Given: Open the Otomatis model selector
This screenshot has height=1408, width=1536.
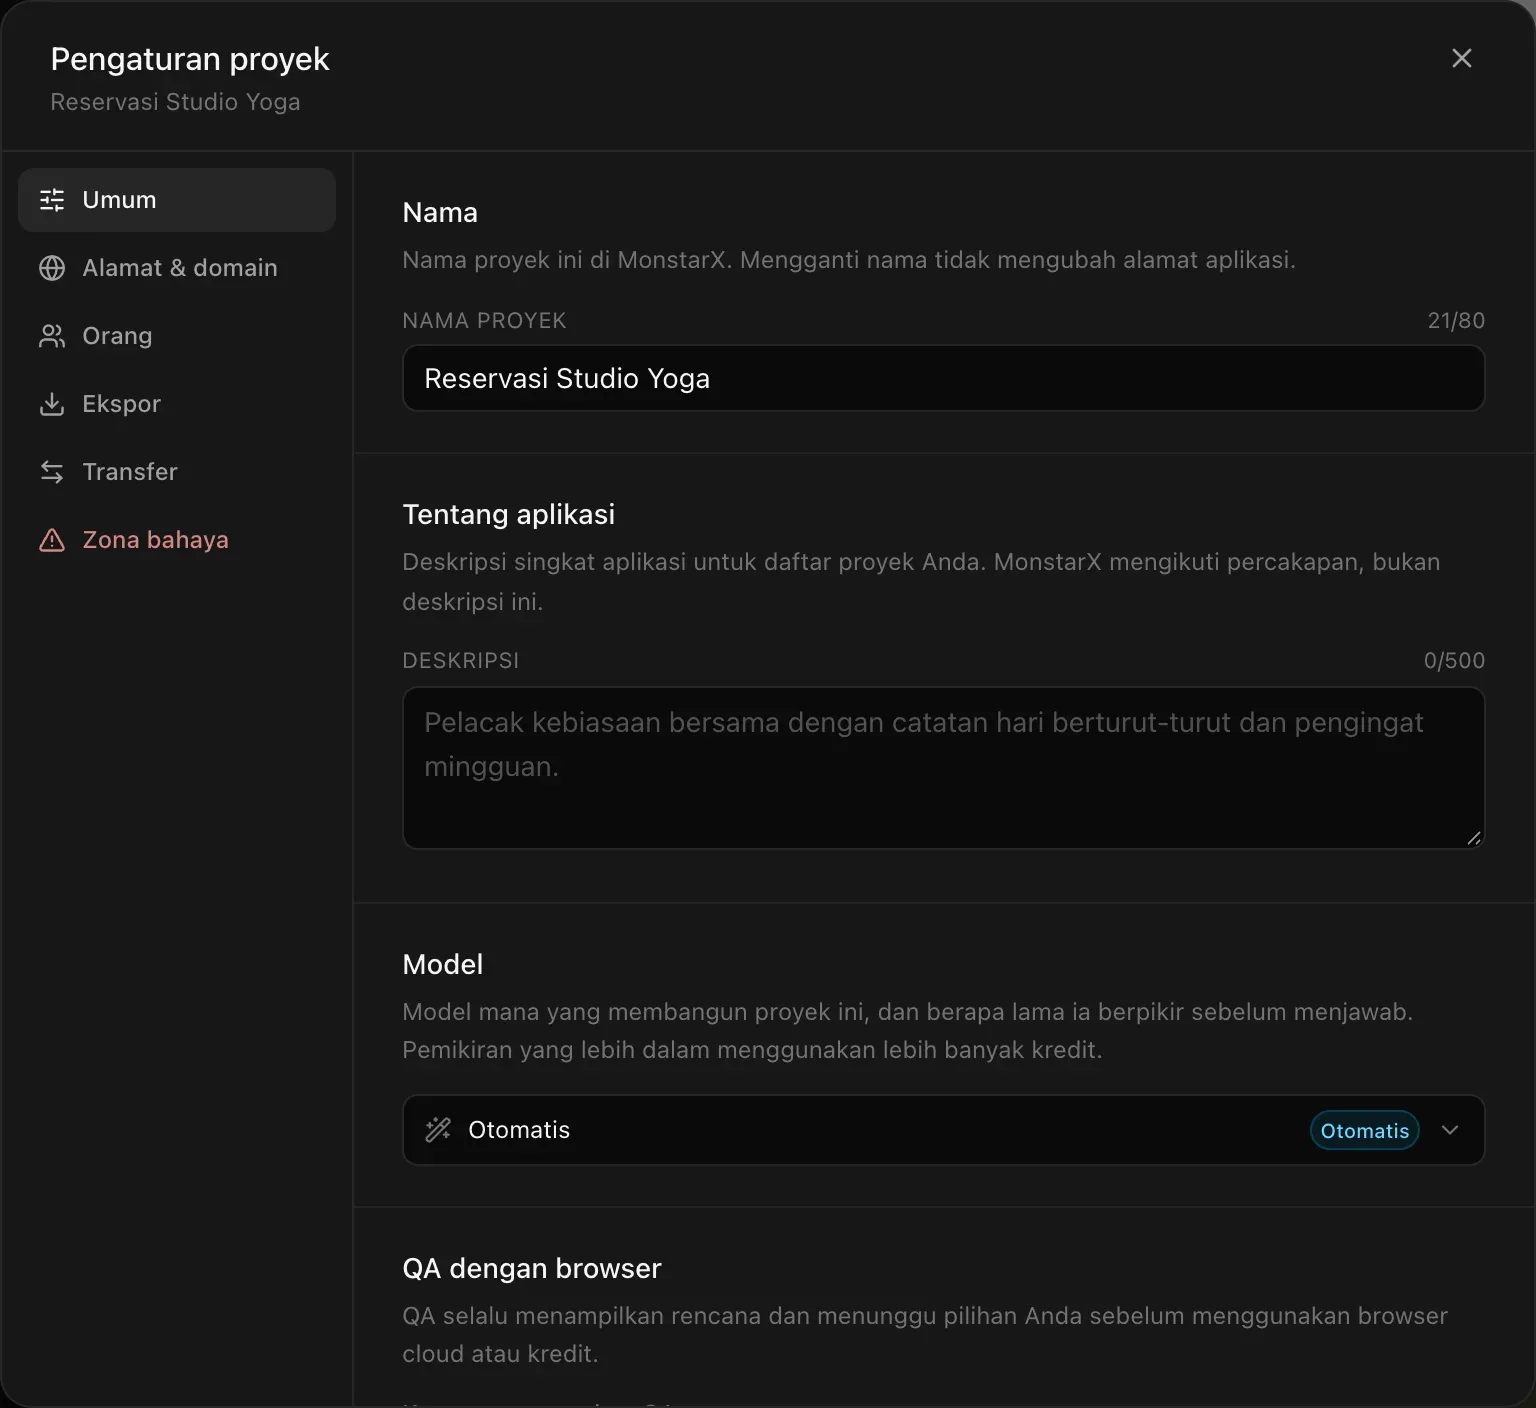Looking at the screenshot, I should point(943,1130).
